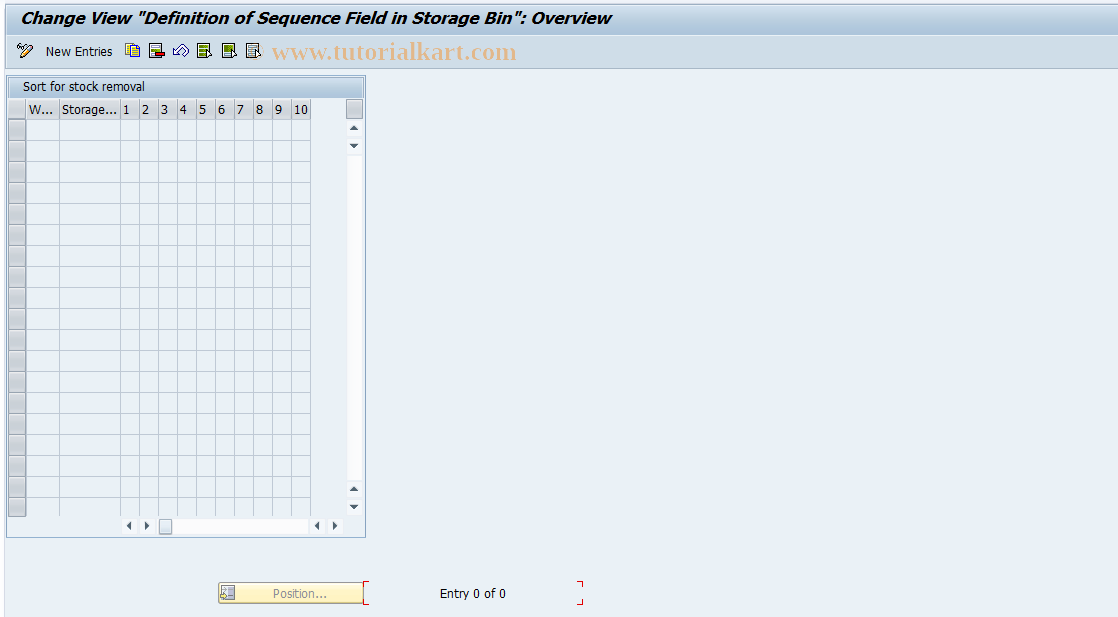Select the Storage... column header
The width and height of the screenshot is (1118, 617).
coord(90,109)
